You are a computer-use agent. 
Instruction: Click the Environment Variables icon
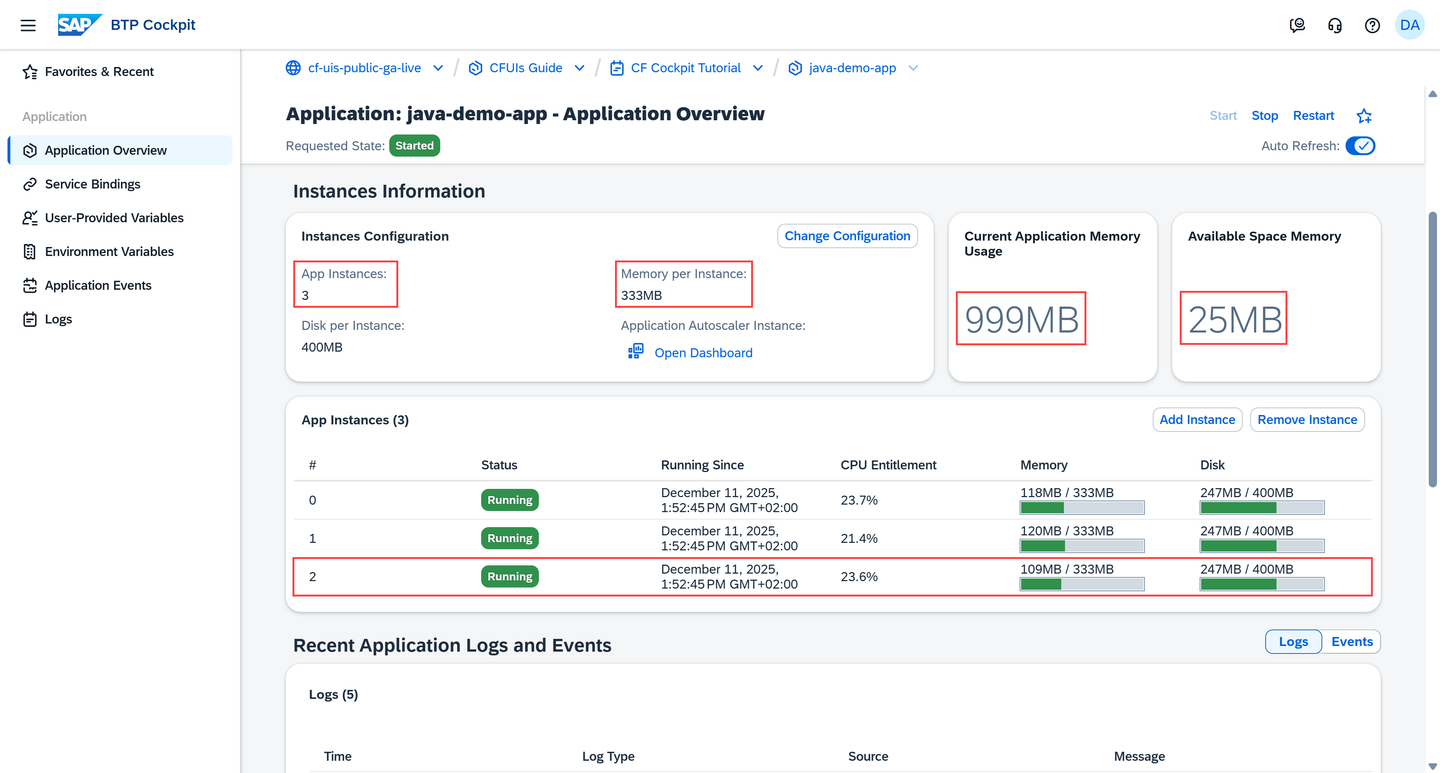29,252
